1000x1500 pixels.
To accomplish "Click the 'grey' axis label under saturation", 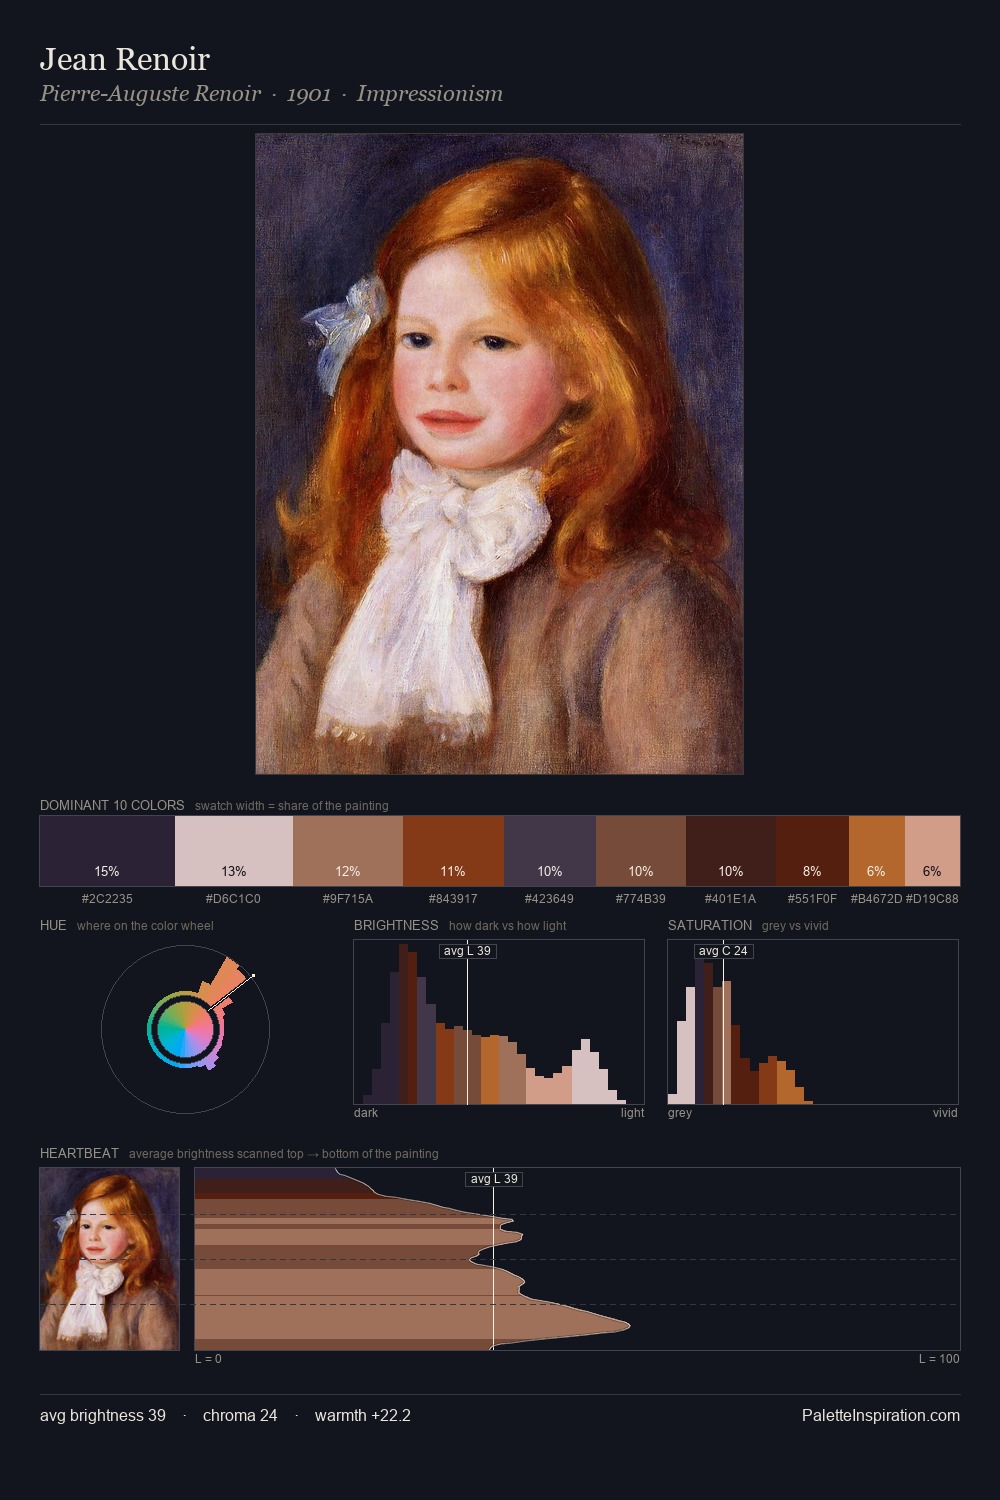I will [x=680, y=1113].
